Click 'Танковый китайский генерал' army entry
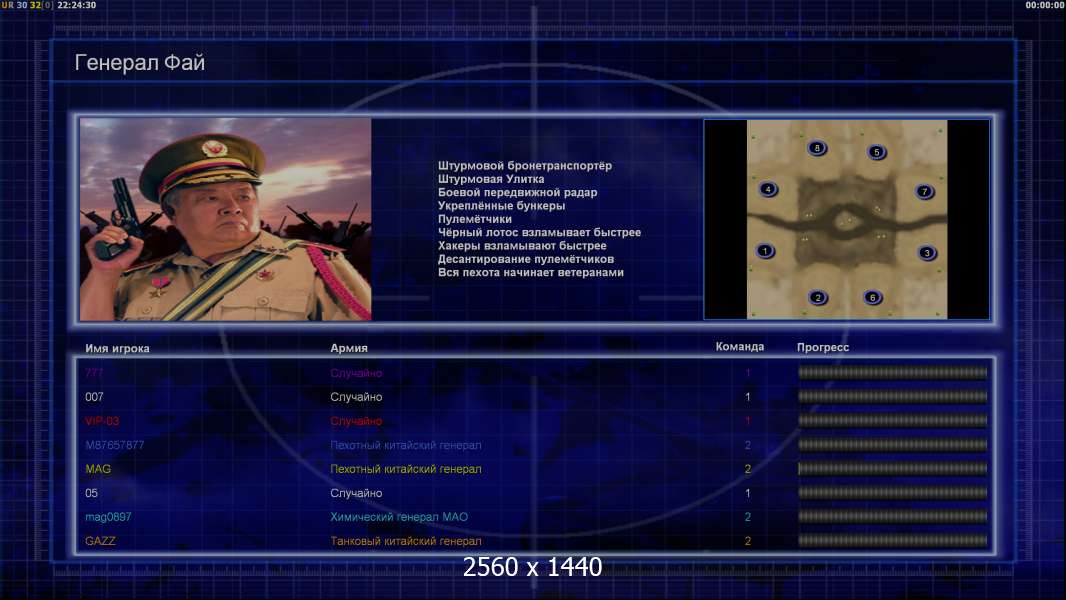This screenshot has width=1066, height=600. pos(406,542)
